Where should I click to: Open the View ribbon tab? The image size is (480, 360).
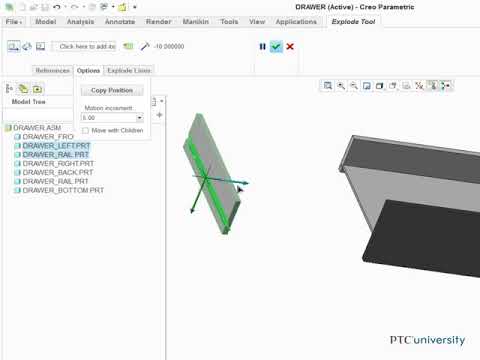coord(257,22)
